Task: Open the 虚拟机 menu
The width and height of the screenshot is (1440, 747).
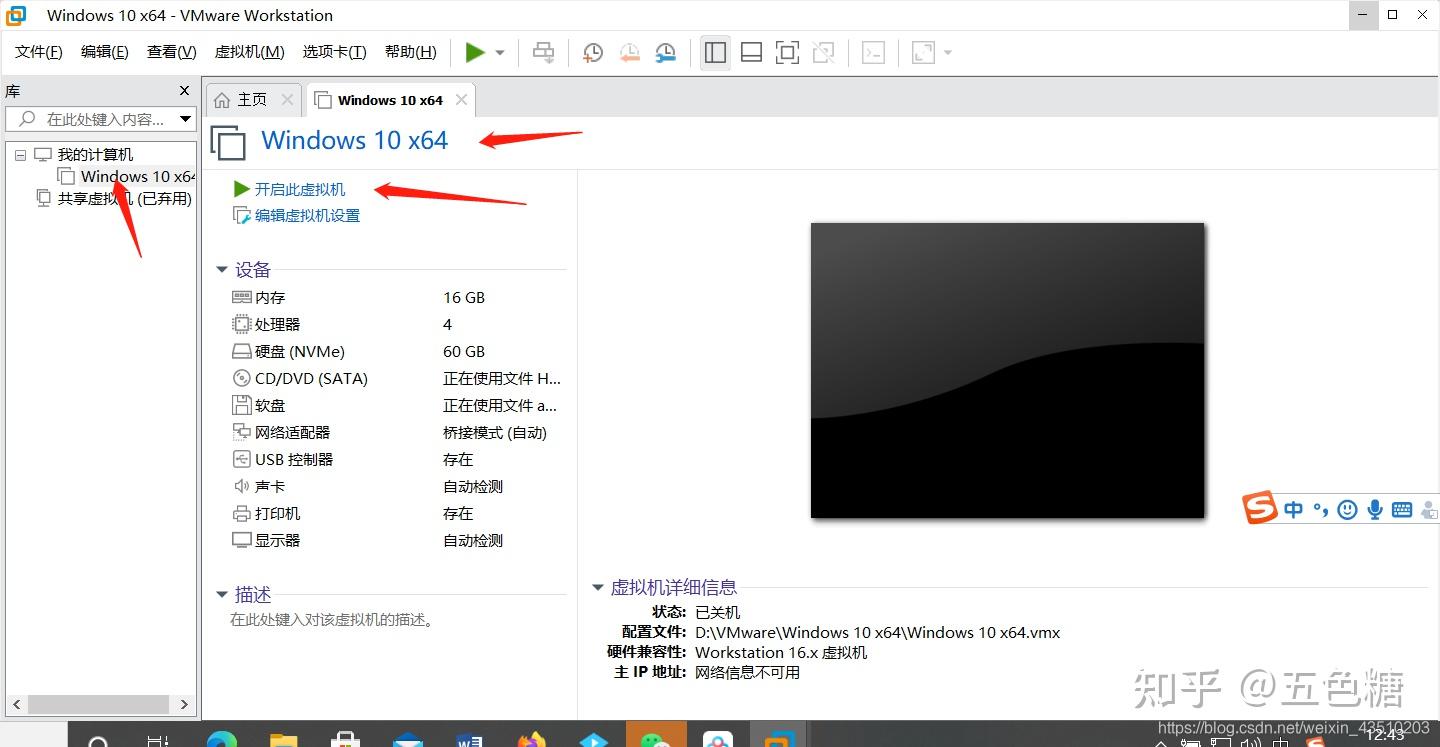Action: tap(248, 51)
